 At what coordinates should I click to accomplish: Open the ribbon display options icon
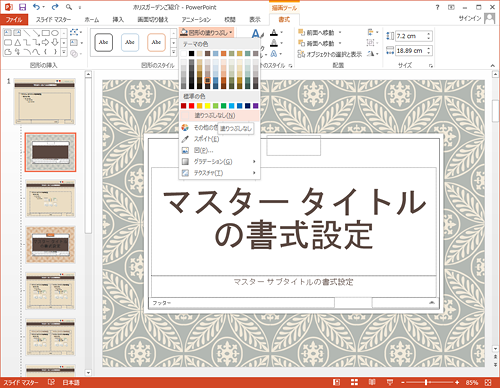(x=451, y=7)
